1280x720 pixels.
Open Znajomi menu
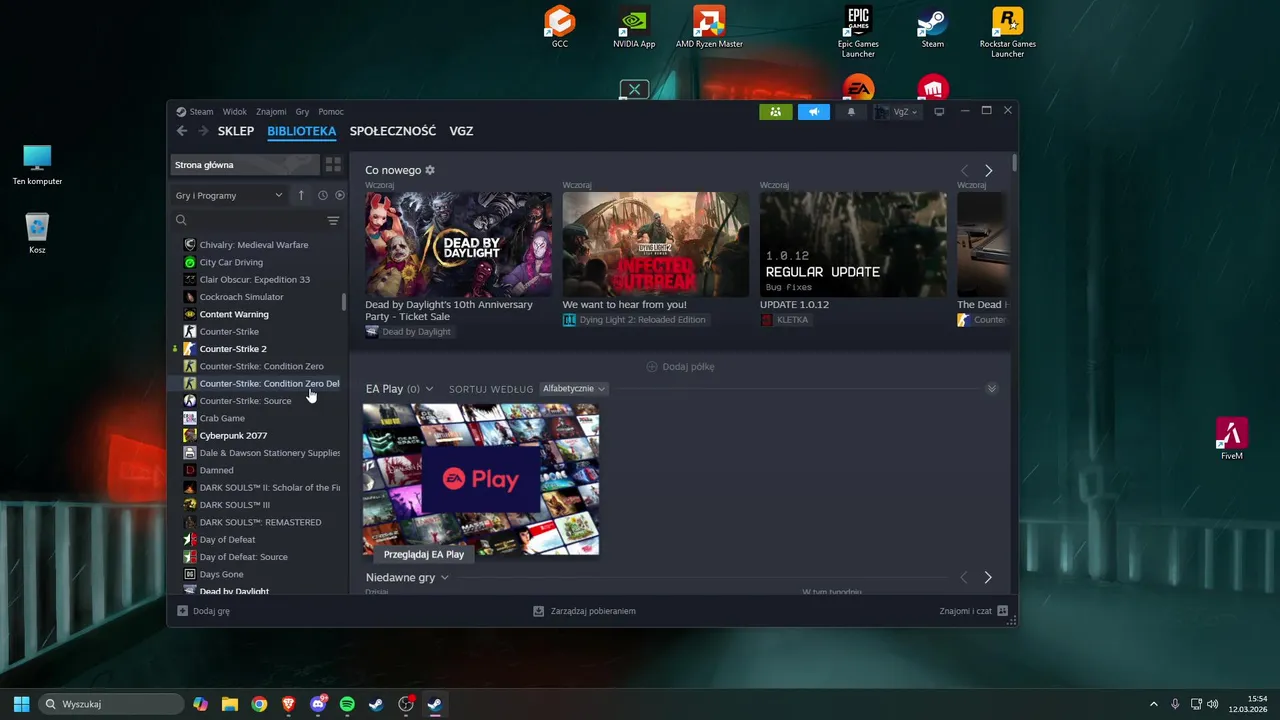(x=271, y=112)
